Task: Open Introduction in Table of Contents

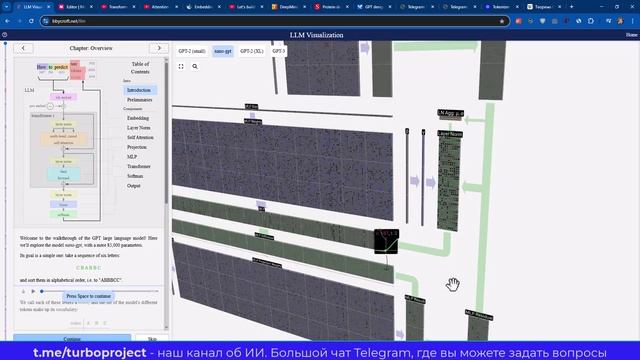Action: pos(139,90)
